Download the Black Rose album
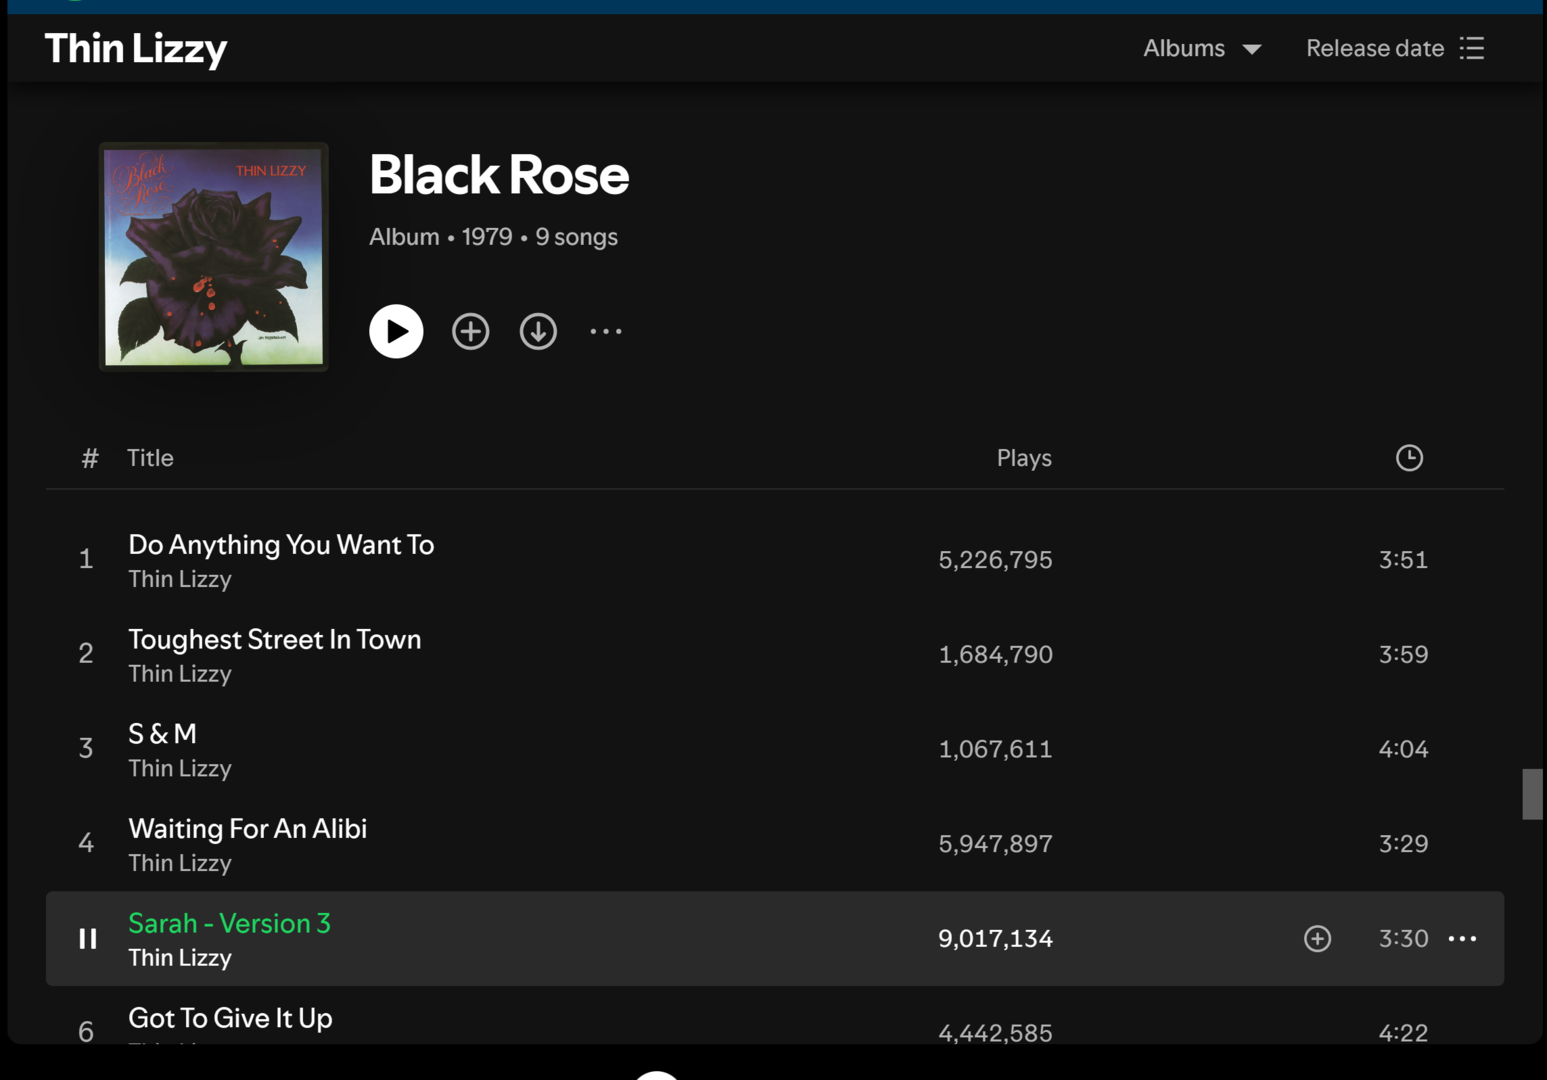 pyautogui.click(x=538, y=331)
